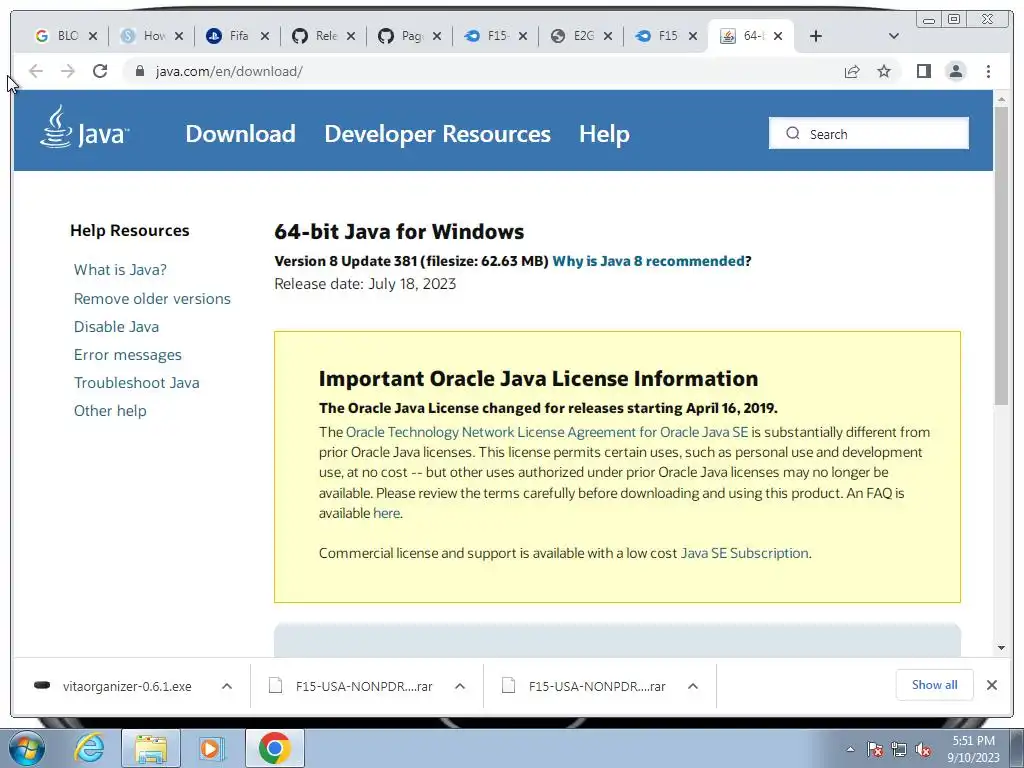Open Remove older versions link

(x=152, y=298)
